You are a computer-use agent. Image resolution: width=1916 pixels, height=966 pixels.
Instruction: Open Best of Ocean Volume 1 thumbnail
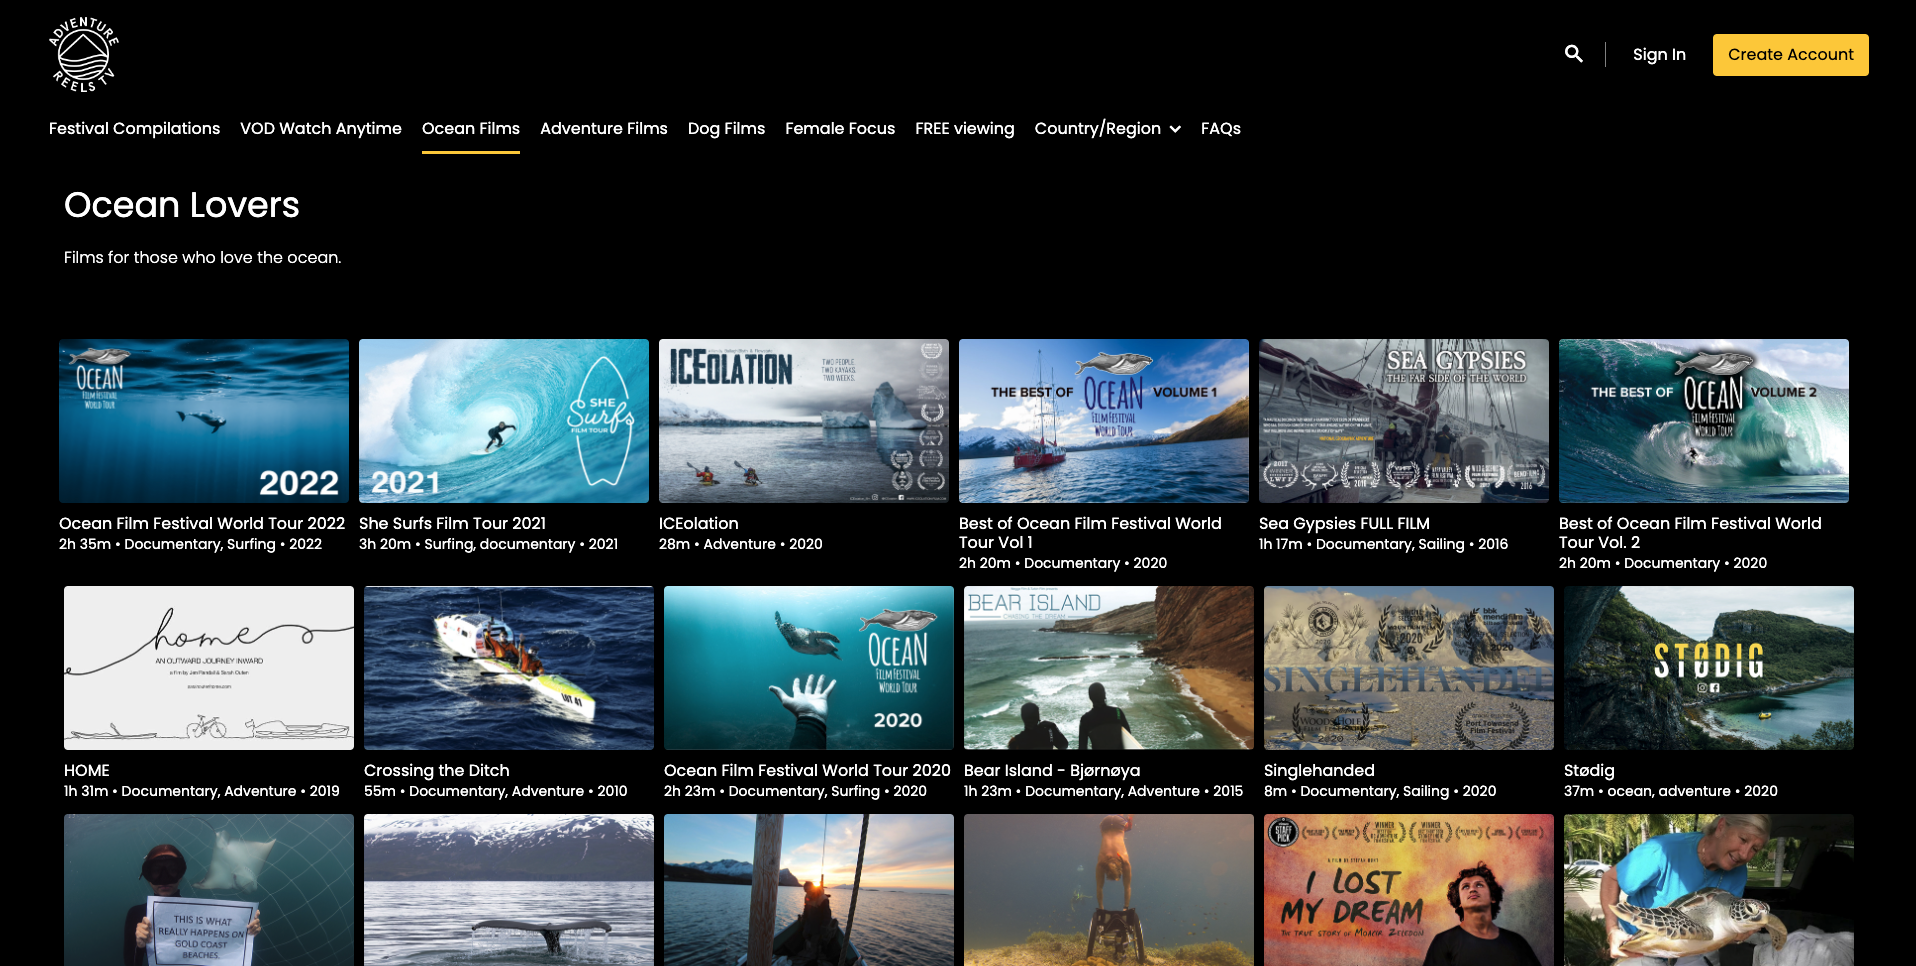[1104, 421]
